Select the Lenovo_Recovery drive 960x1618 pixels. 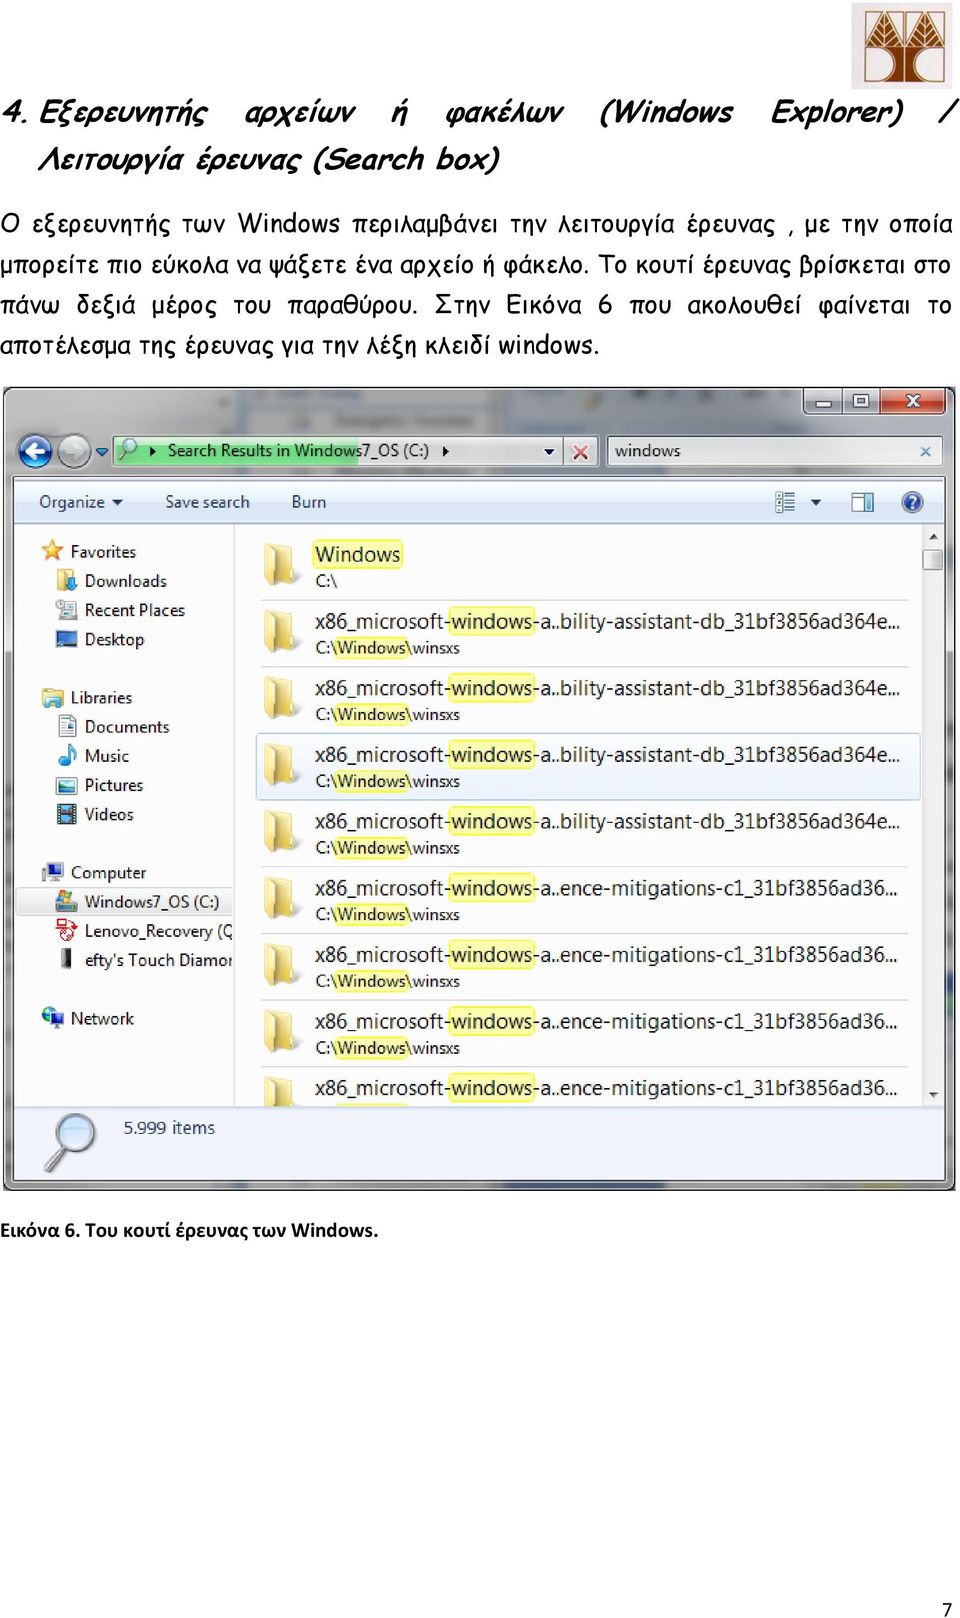pos(157,931)
